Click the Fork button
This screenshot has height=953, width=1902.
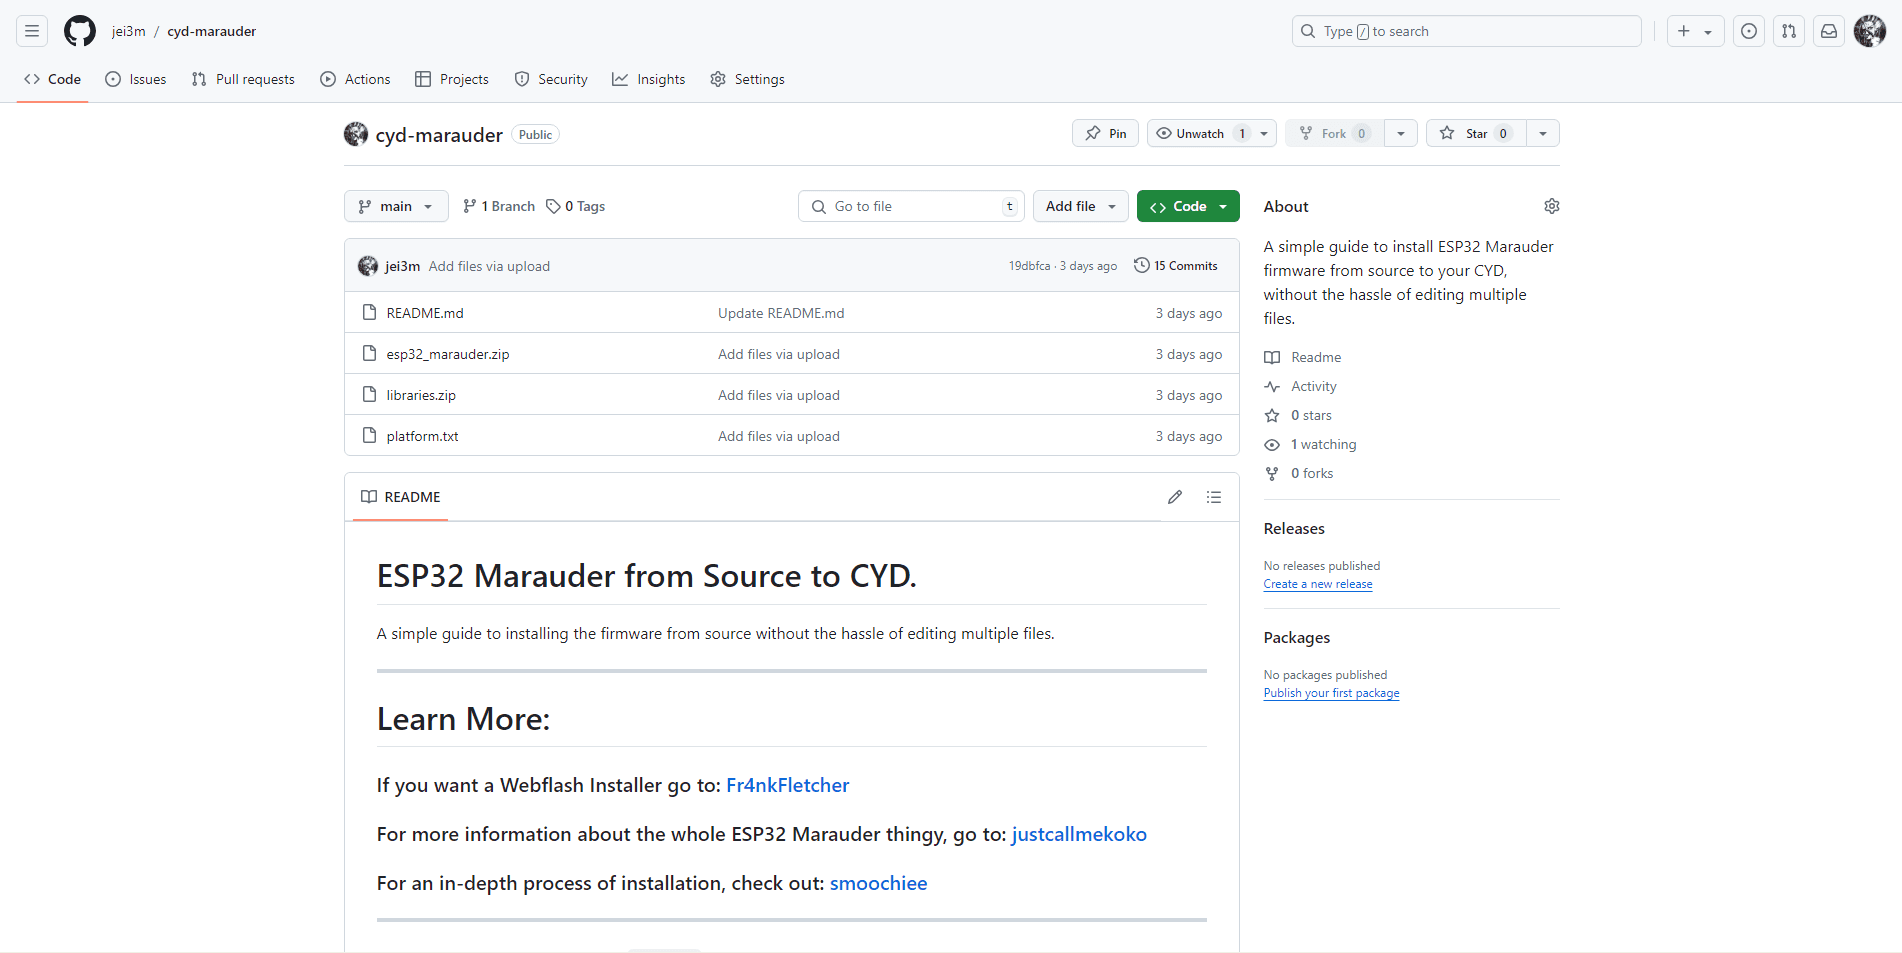(1335, 133)
